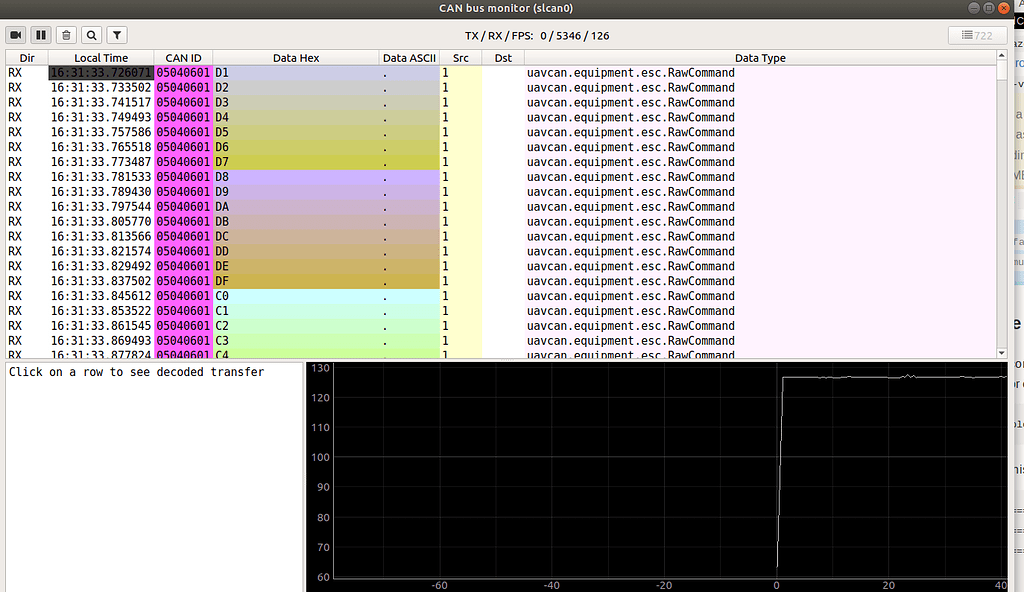This screenshot has height=592, width=1024.
Task: Select timestamp 16:31:33.741517
Action: (x=101, y=103)
